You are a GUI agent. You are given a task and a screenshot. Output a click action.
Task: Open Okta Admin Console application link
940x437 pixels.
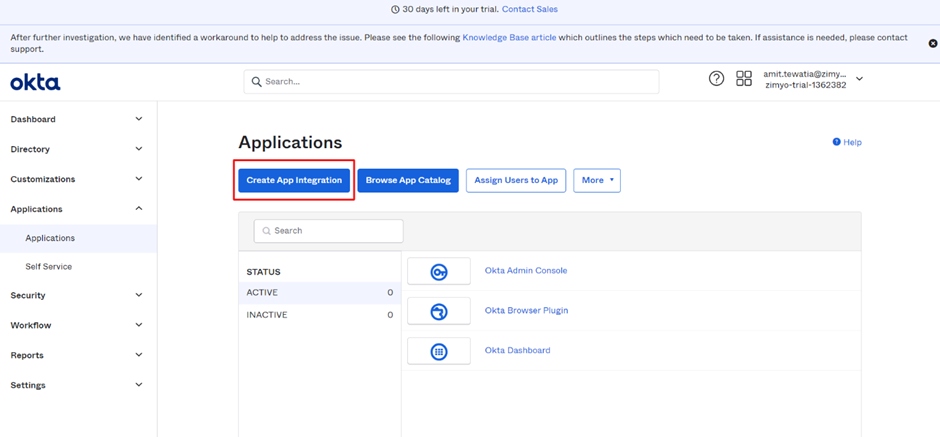[x=526, y=271]
